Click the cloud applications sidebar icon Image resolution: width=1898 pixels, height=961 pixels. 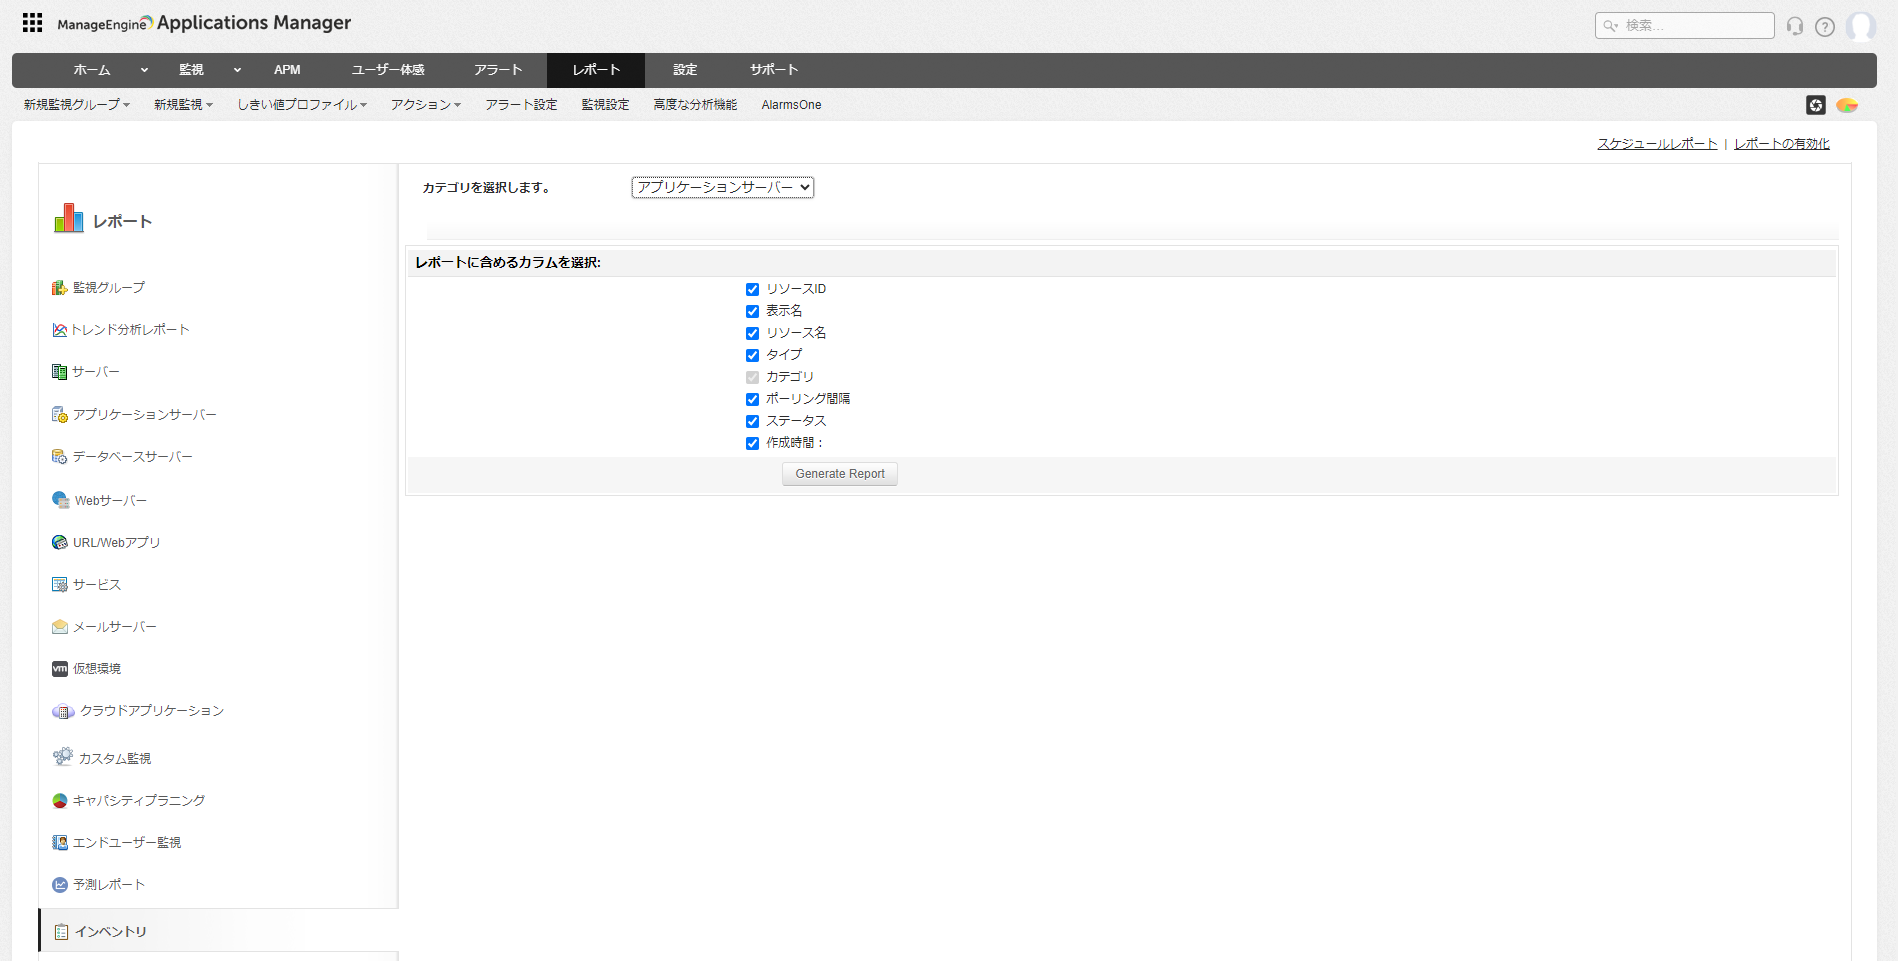click(x=63, y=711)
